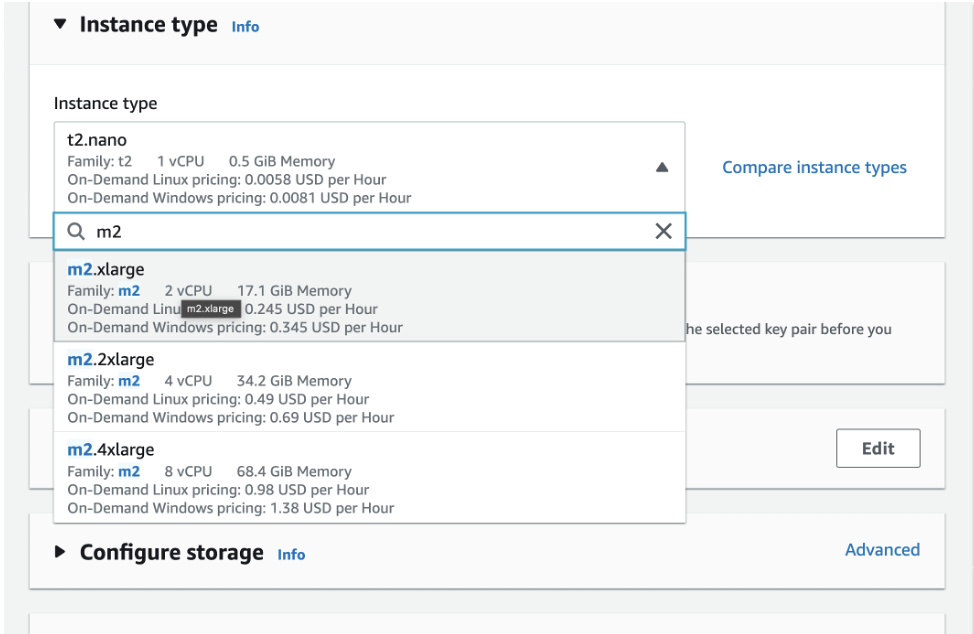Click the 0.0081 USD Windows pricing line
Screen dimensions: 974x634
[x=239, y=197]
